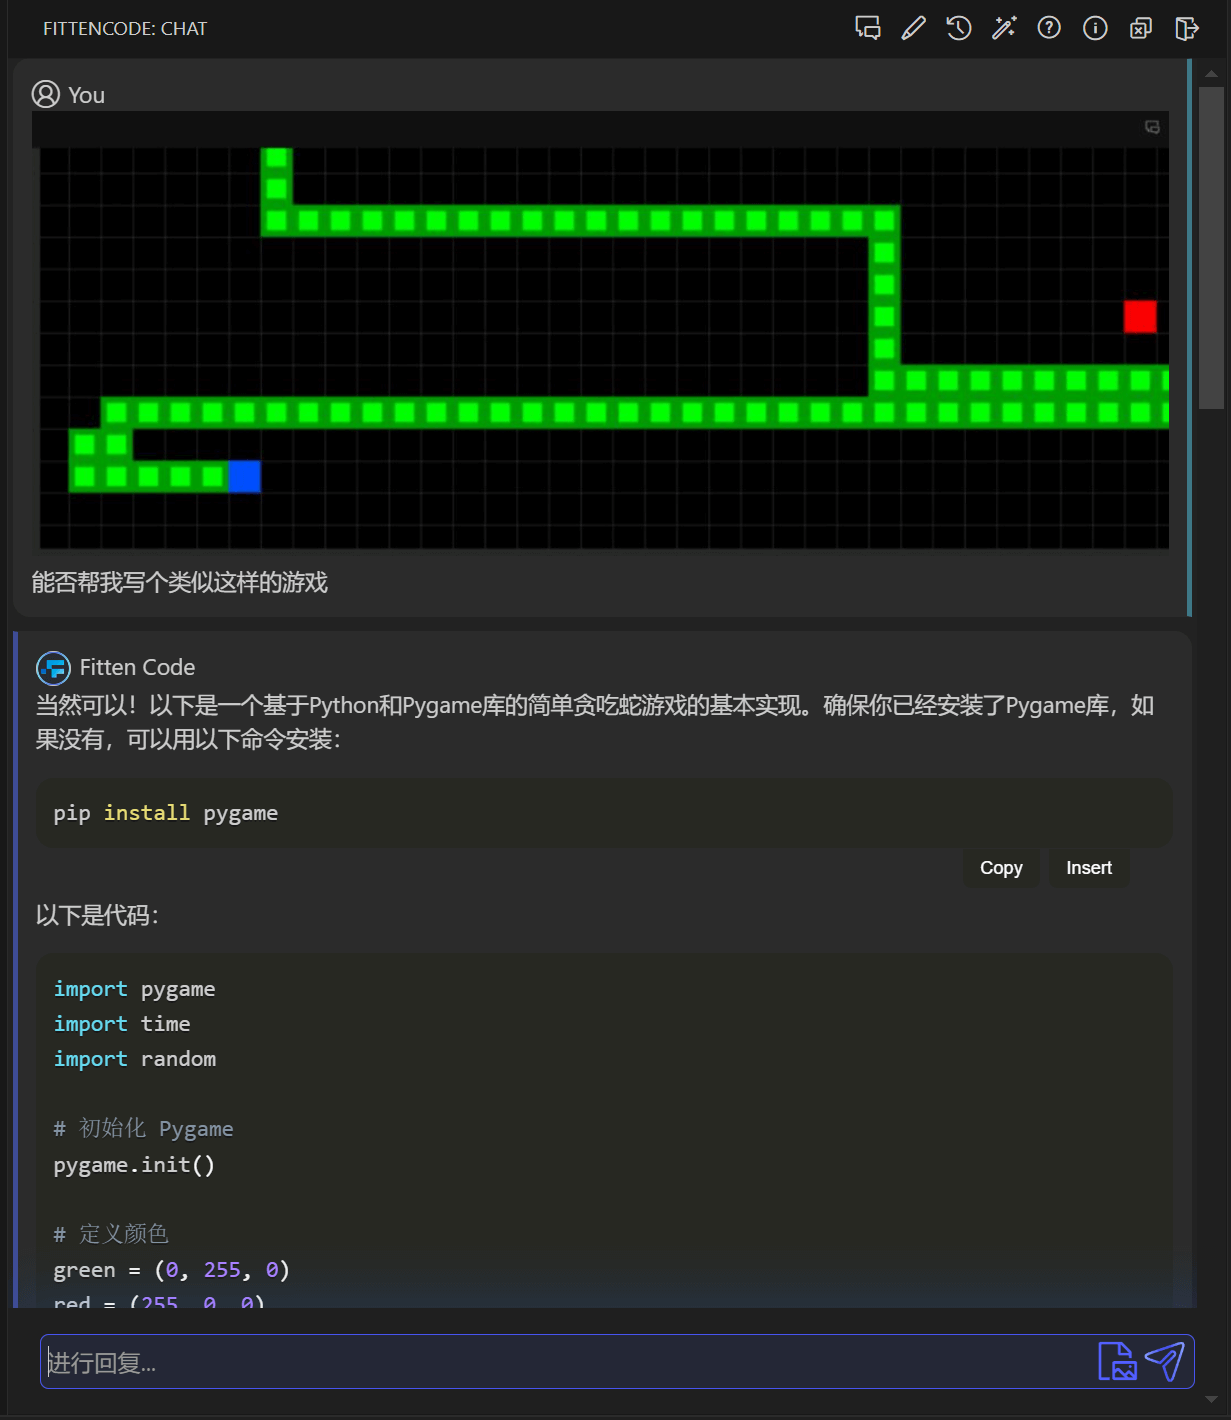Insert the pip install code into editor

pos(1088,868)
